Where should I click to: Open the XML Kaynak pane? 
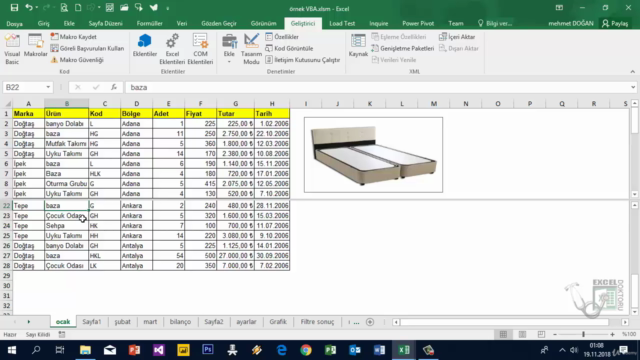[358, 46]
